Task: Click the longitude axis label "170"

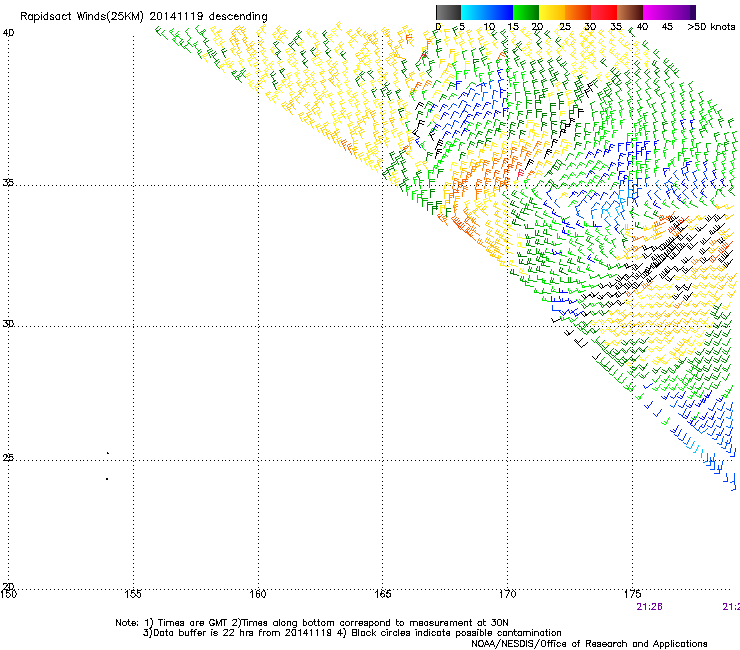Action: point(507,594)
